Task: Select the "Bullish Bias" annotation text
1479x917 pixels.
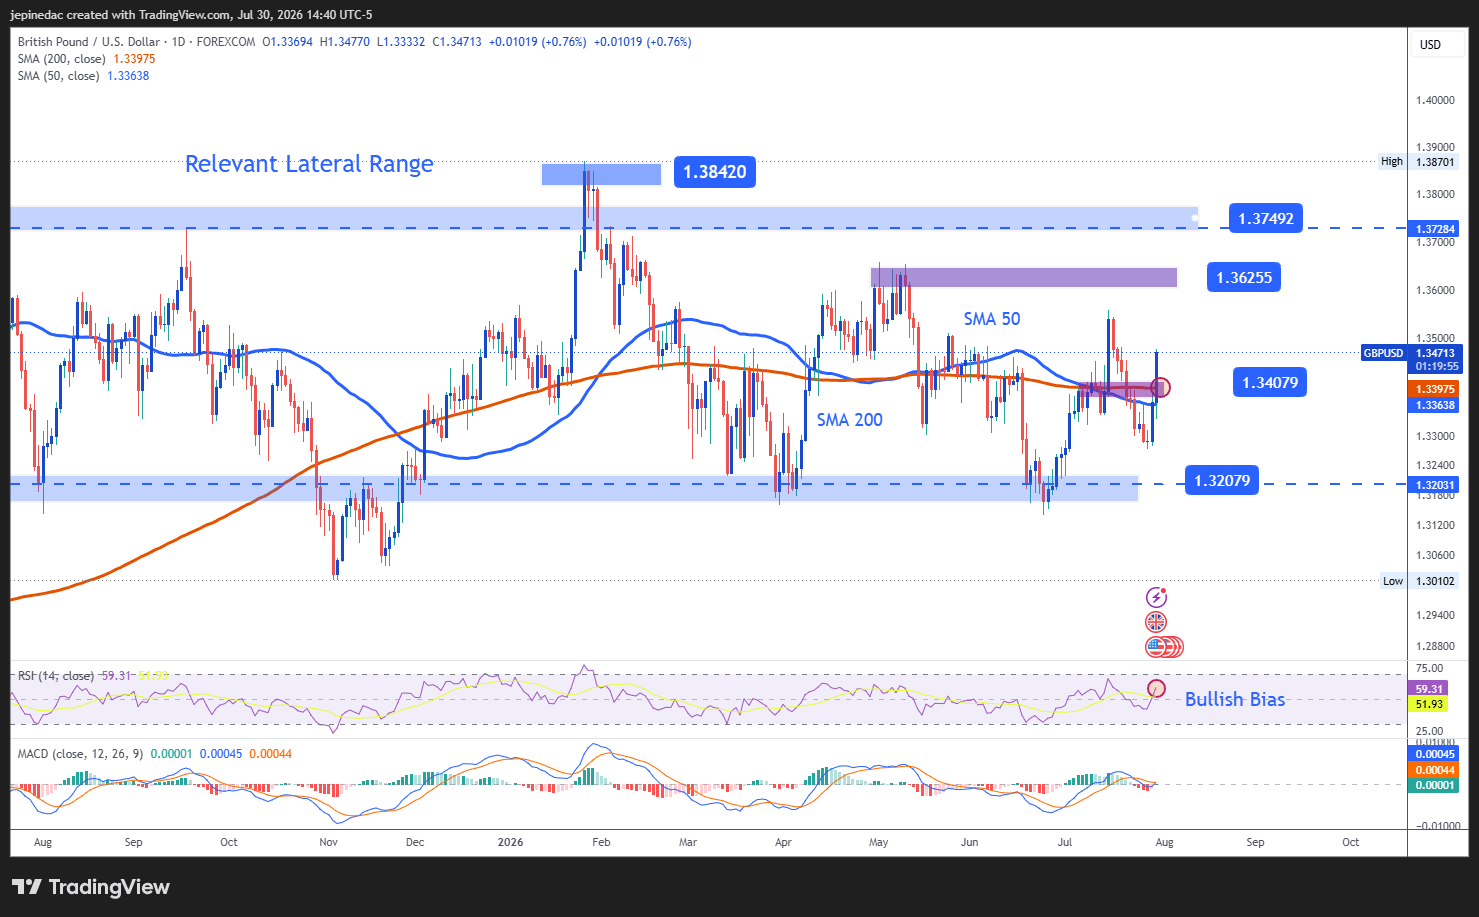Action: (1235, 699)
